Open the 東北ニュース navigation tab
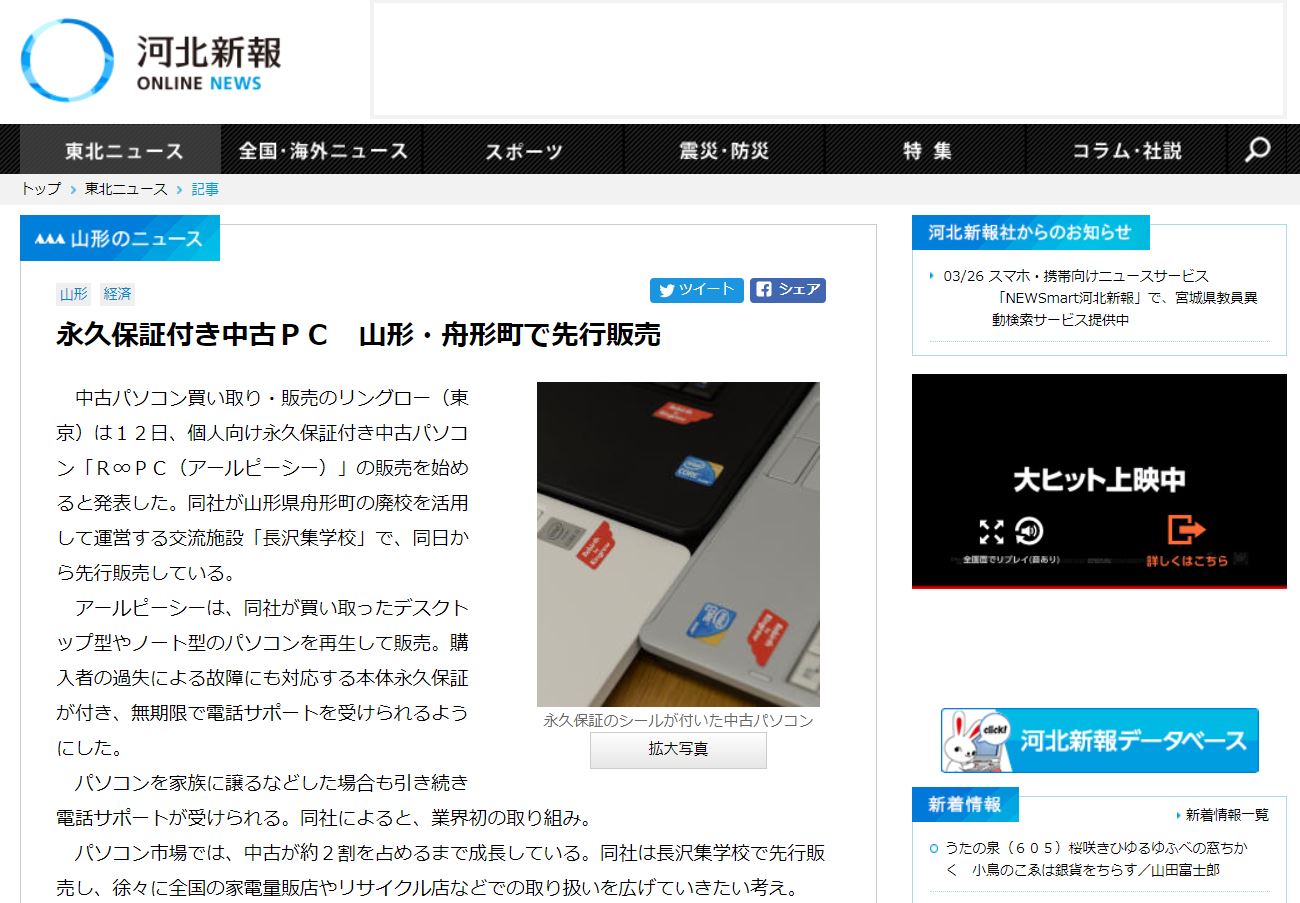Screen dimensions: 1300x903 point(124,151)
